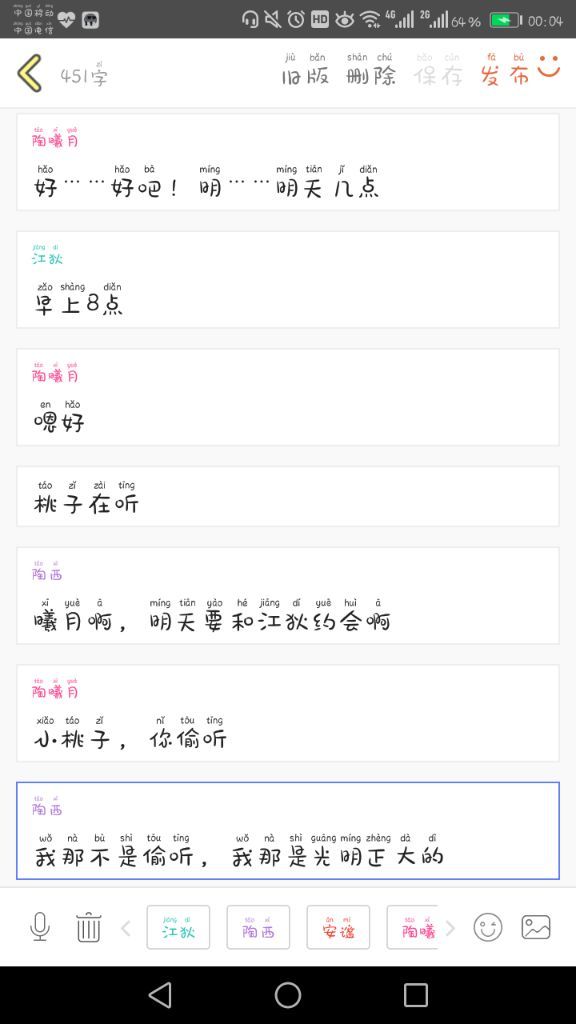Viewport: 576px width, 1024px height.
Task: Tap the trash can icon
Action: (88, 927)
